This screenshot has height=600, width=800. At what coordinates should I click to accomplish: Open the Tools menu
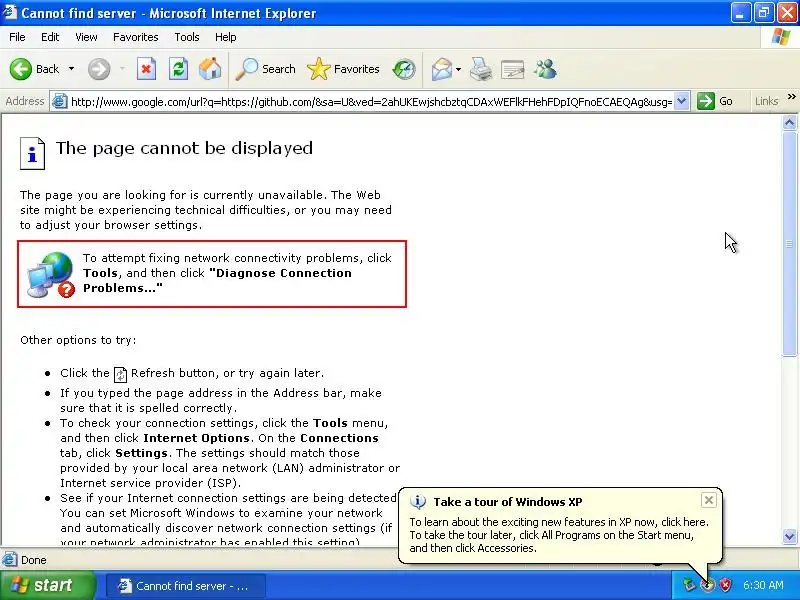pyautogui.click(x=187, y=37)
